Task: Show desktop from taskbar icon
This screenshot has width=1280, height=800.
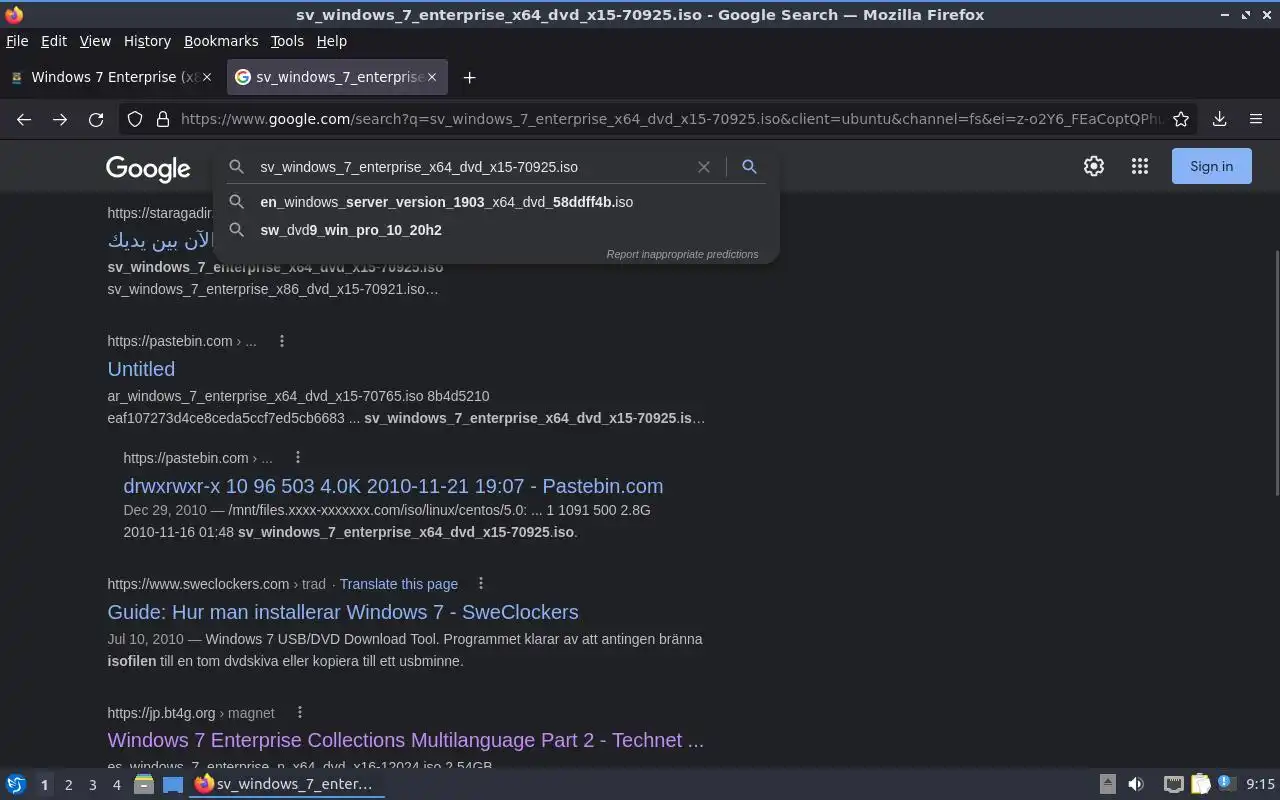Action: pyautogui.click(x=173, y=784)
